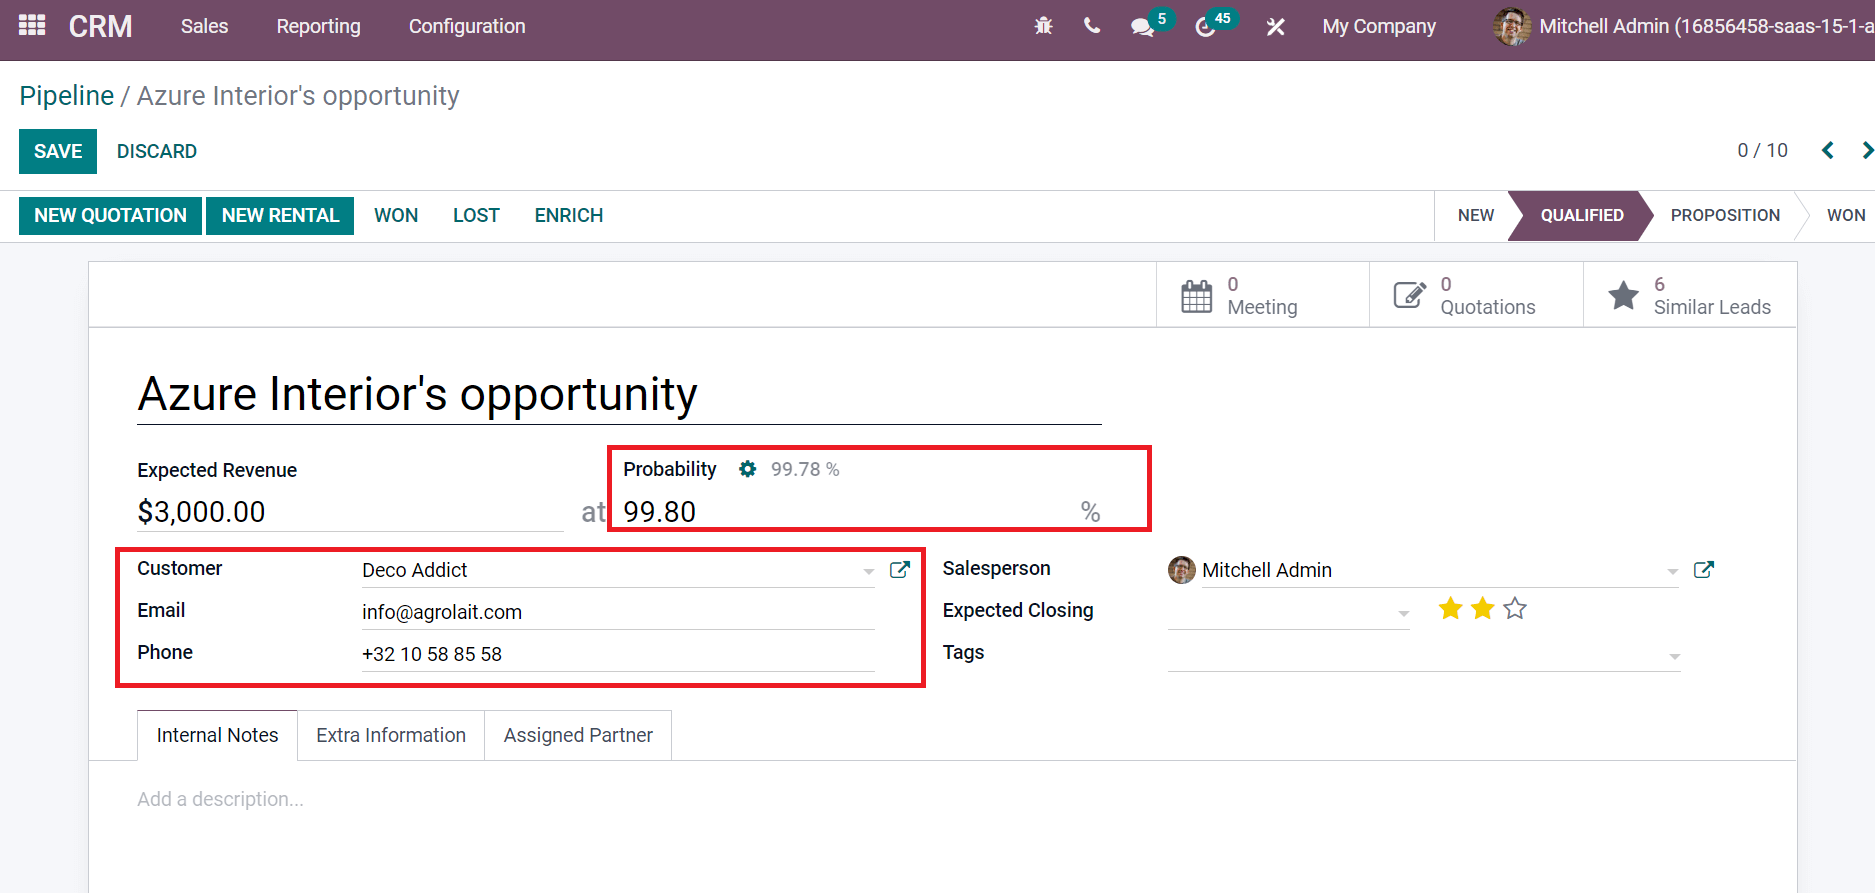Open Meeting calendar stat button
The height and width of the screenshot is (893, 1875).
1262,295
